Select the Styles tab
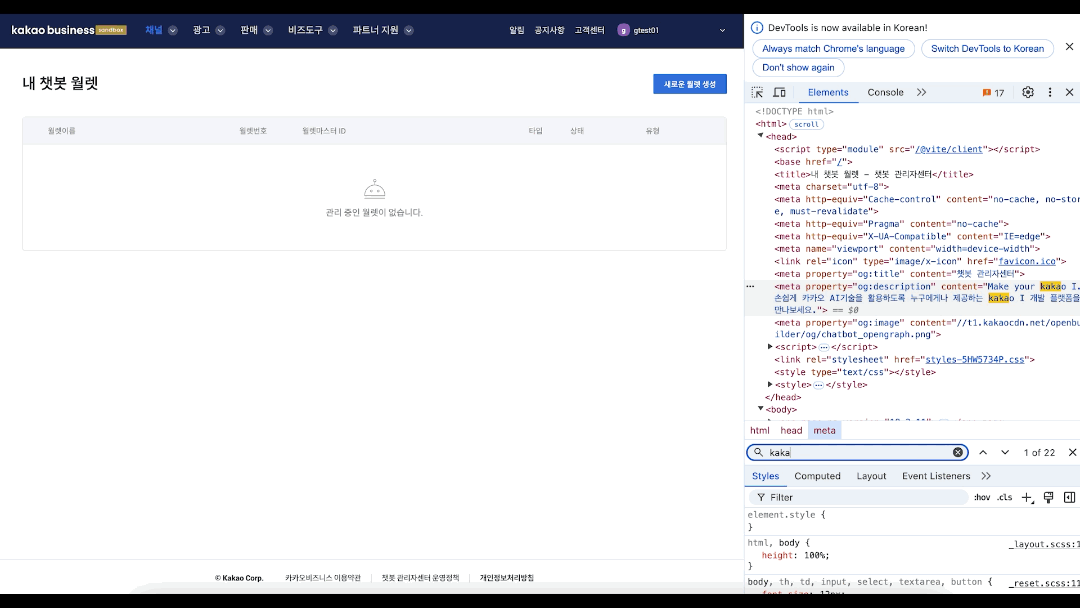 pos(765,476)
